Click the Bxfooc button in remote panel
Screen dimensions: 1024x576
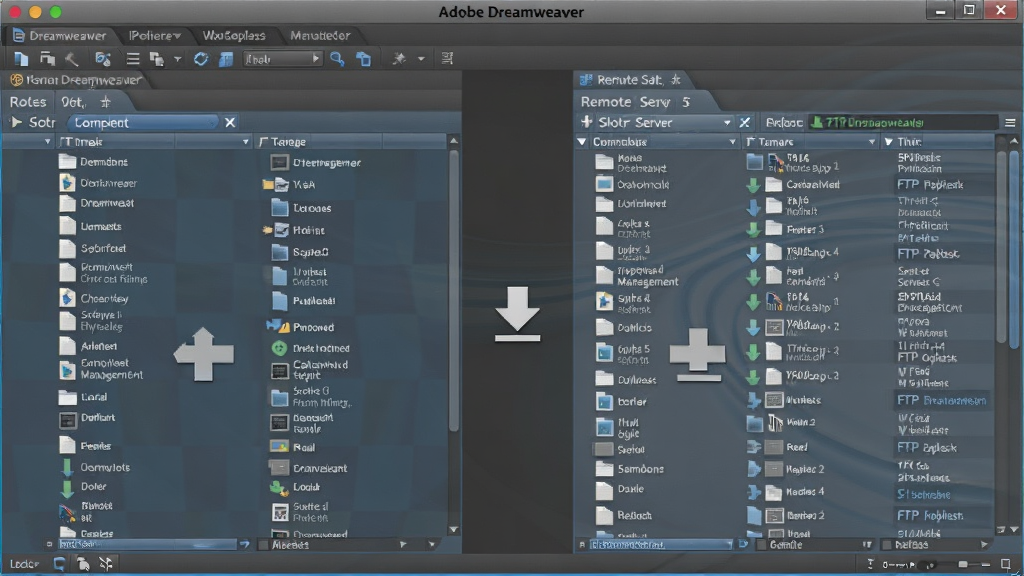784,123
